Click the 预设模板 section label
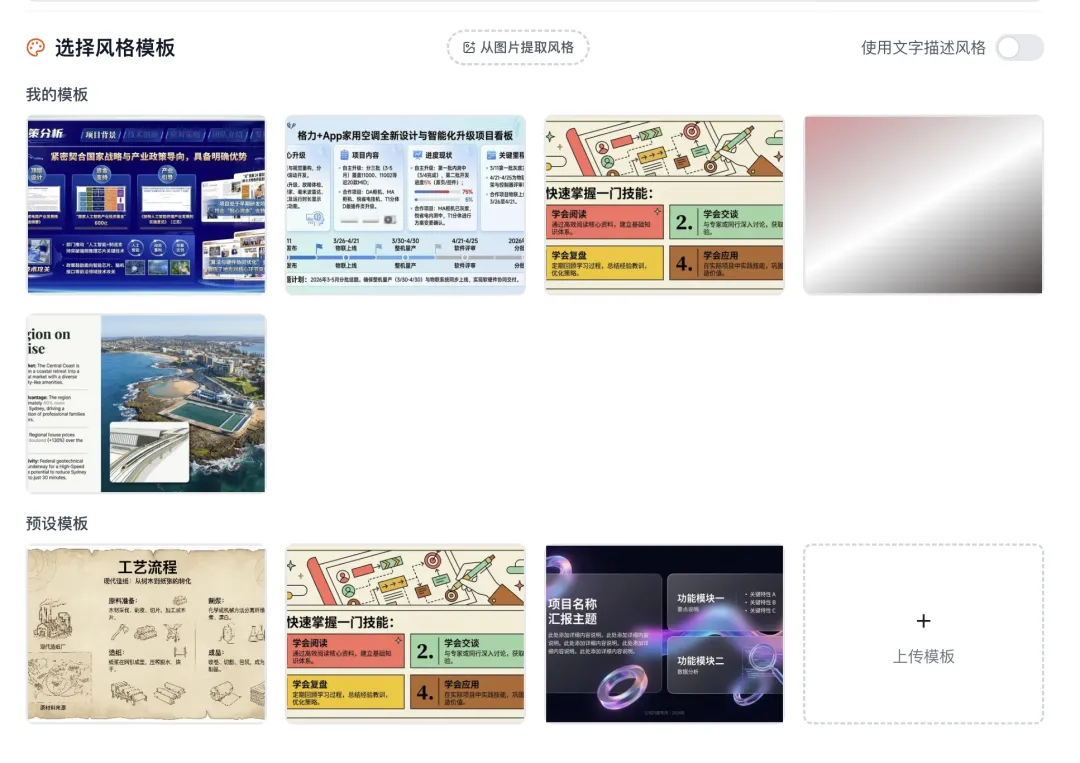The image size is (1080, 763). click(57, 523)
